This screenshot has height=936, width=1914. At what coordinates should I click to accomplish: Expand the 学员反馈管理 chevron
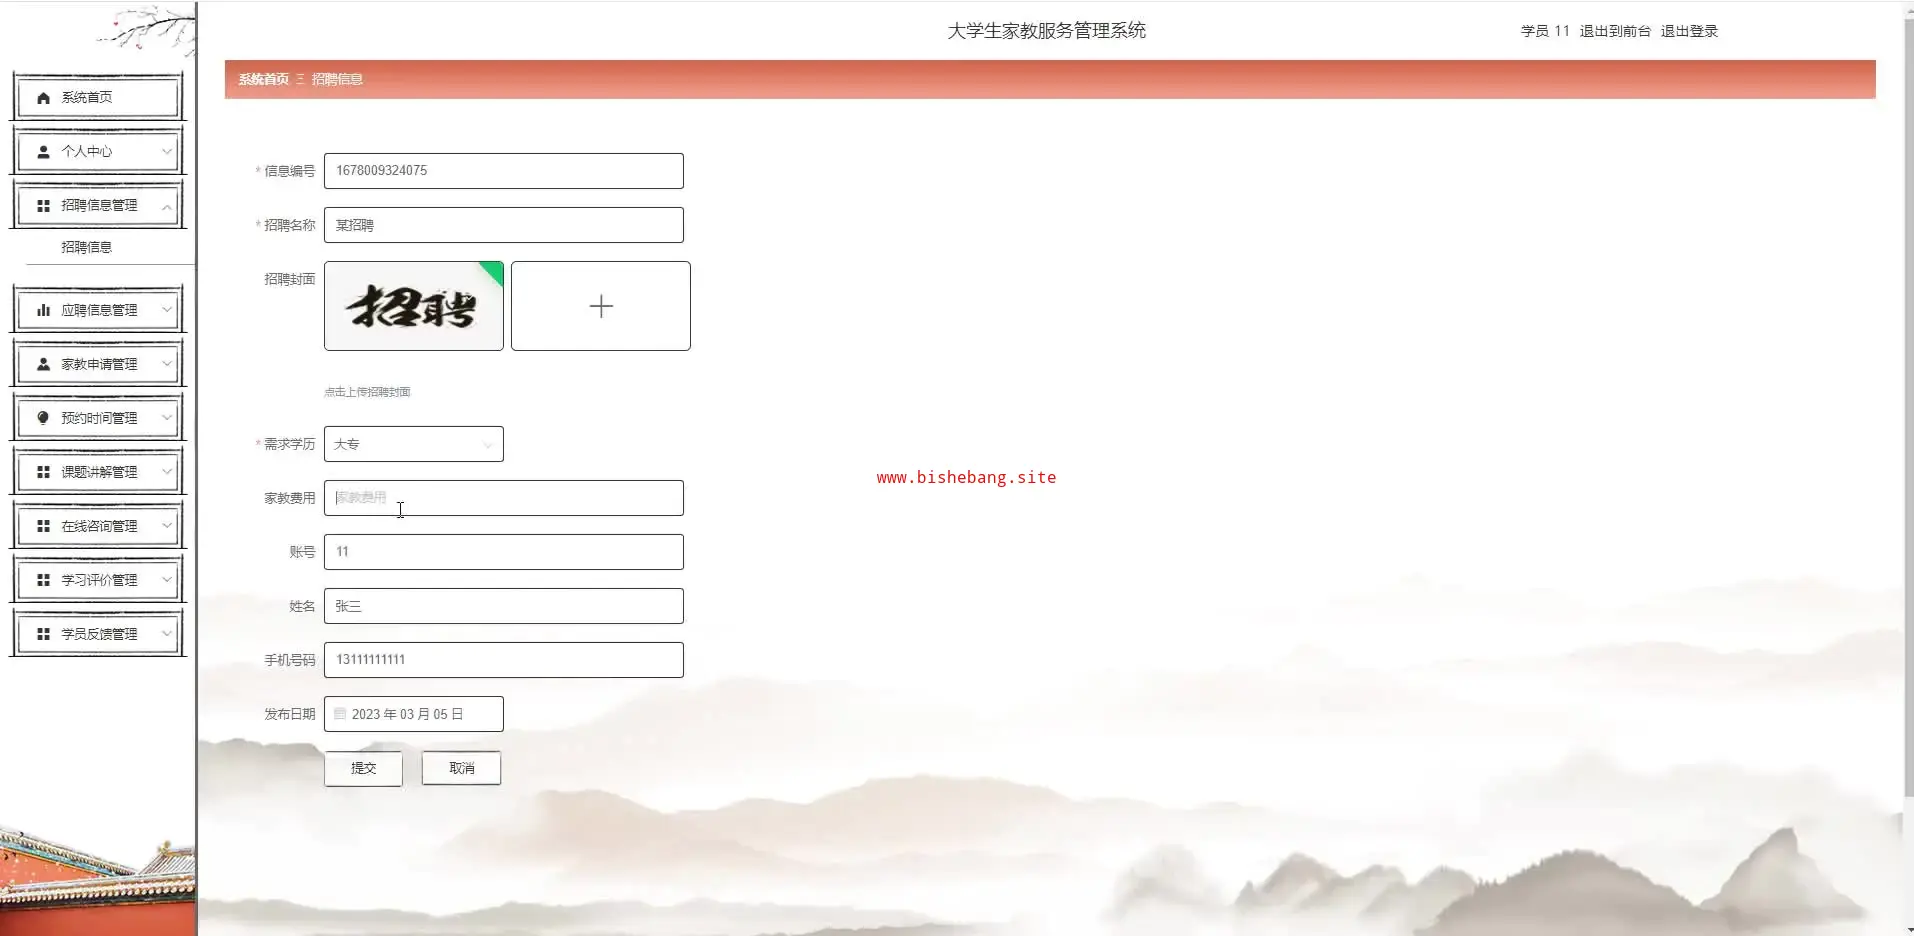[167, 635]
